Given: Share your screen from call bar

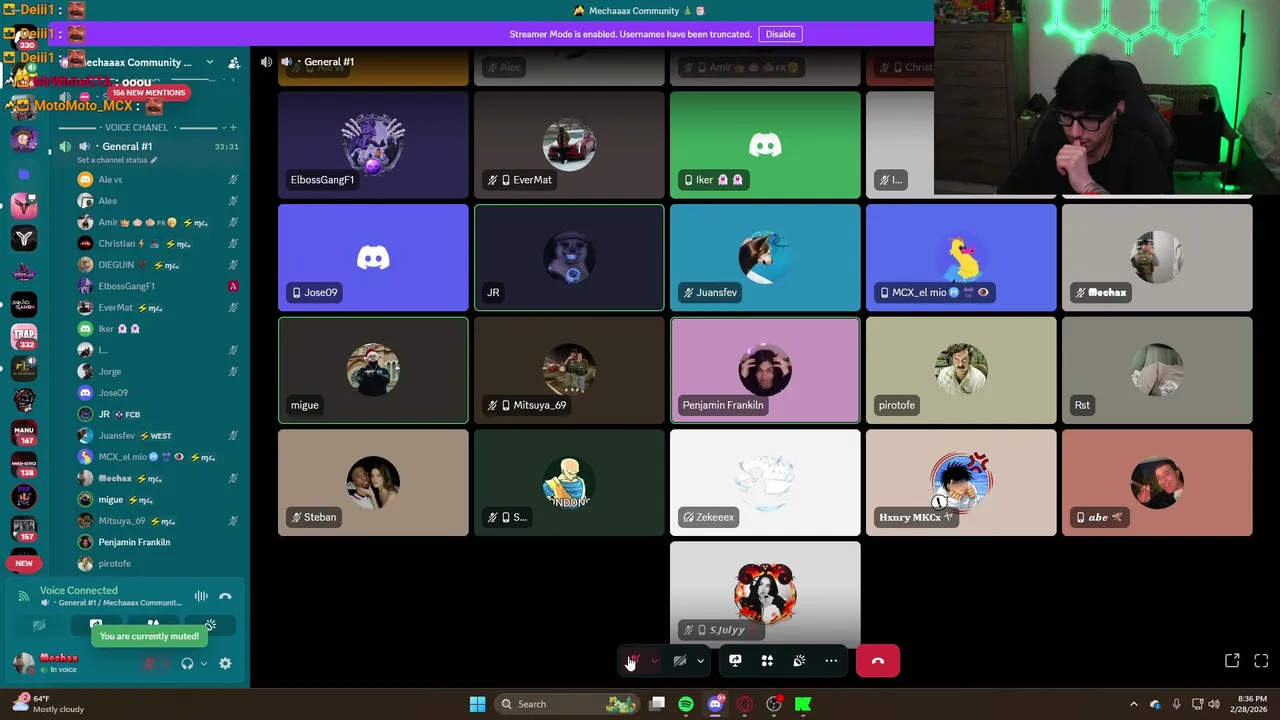Looking at the screenshot, I should (735, 661).
